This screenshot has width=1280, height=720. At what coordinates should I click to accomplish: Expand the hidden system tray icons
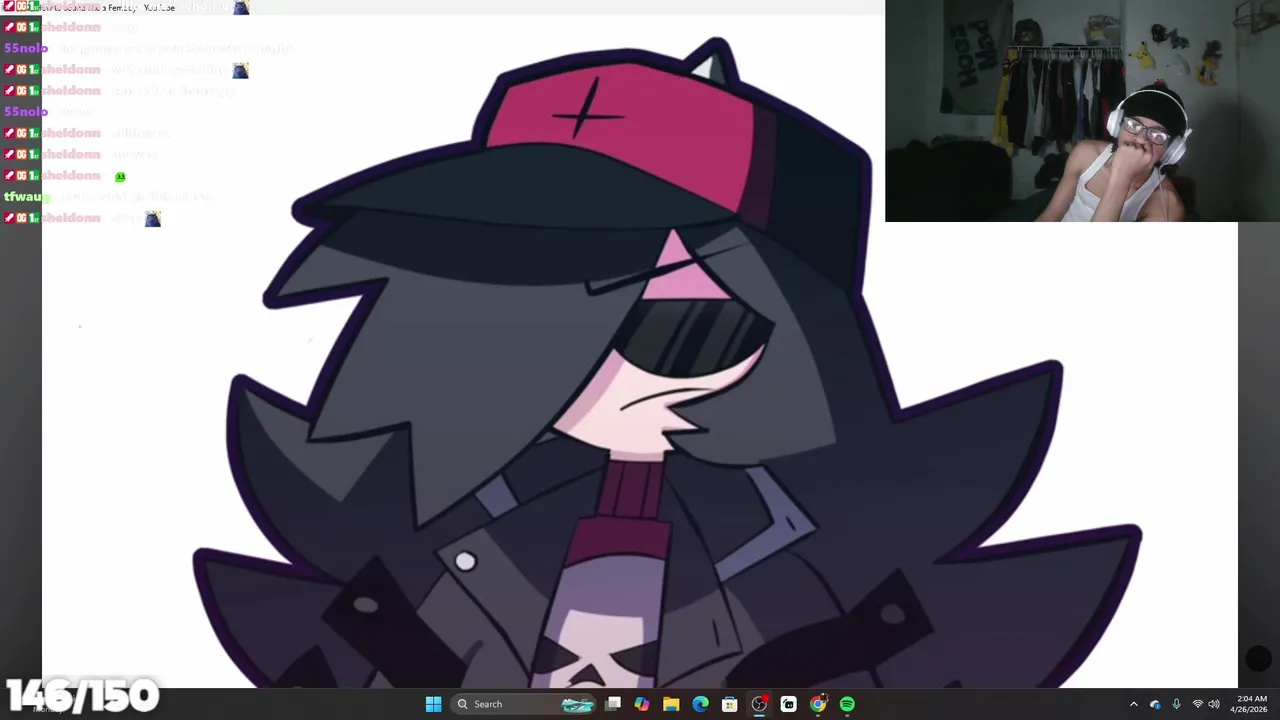click(x=1133, y=704)
